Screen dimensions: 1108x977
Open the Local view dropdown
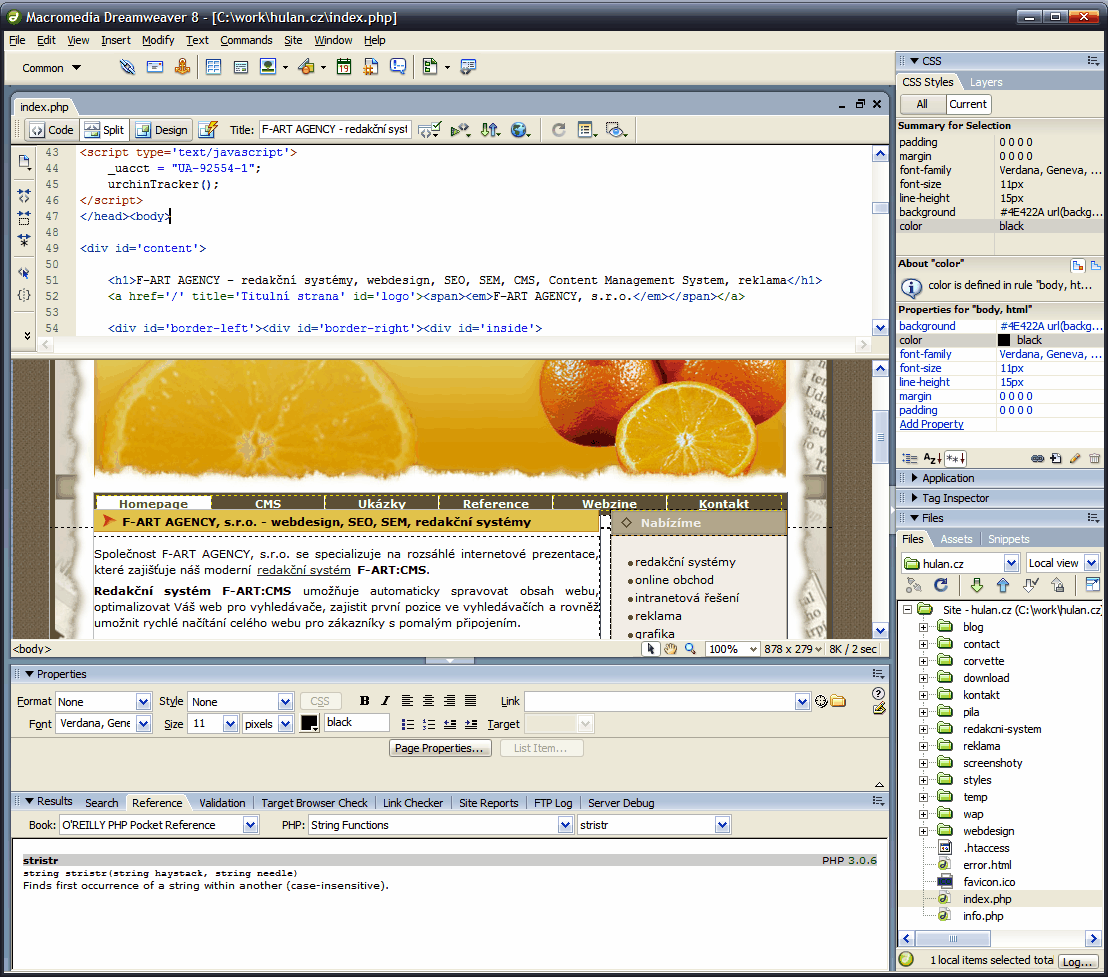tap(1092, 563)
